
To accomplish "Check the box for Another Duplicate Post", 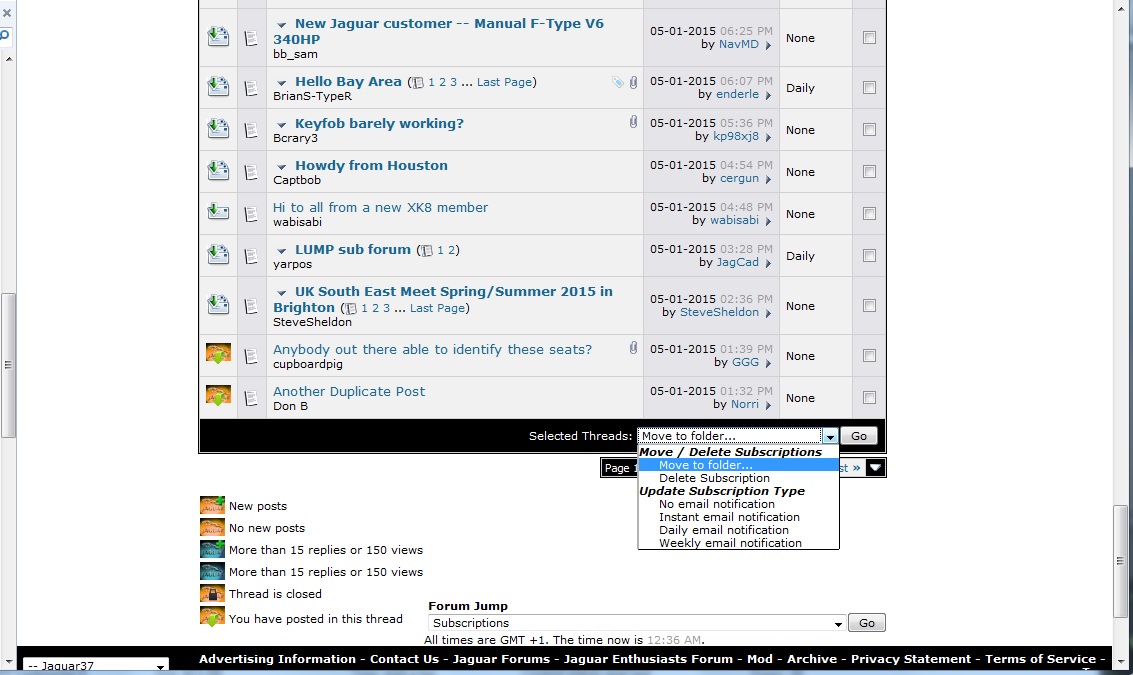I will (869, 398).
